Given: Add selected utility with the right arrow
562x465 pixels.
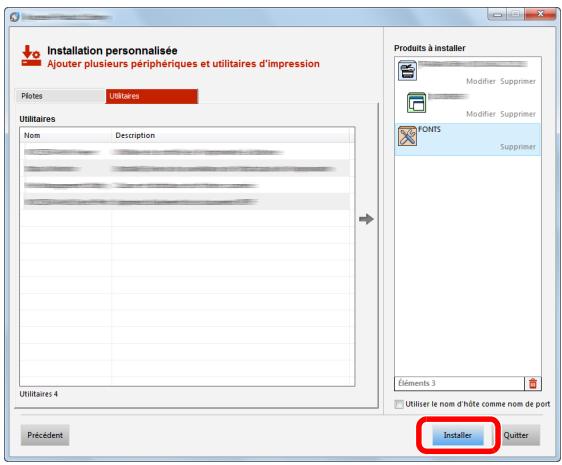Looking at the screenshot, I should point(366,219).
